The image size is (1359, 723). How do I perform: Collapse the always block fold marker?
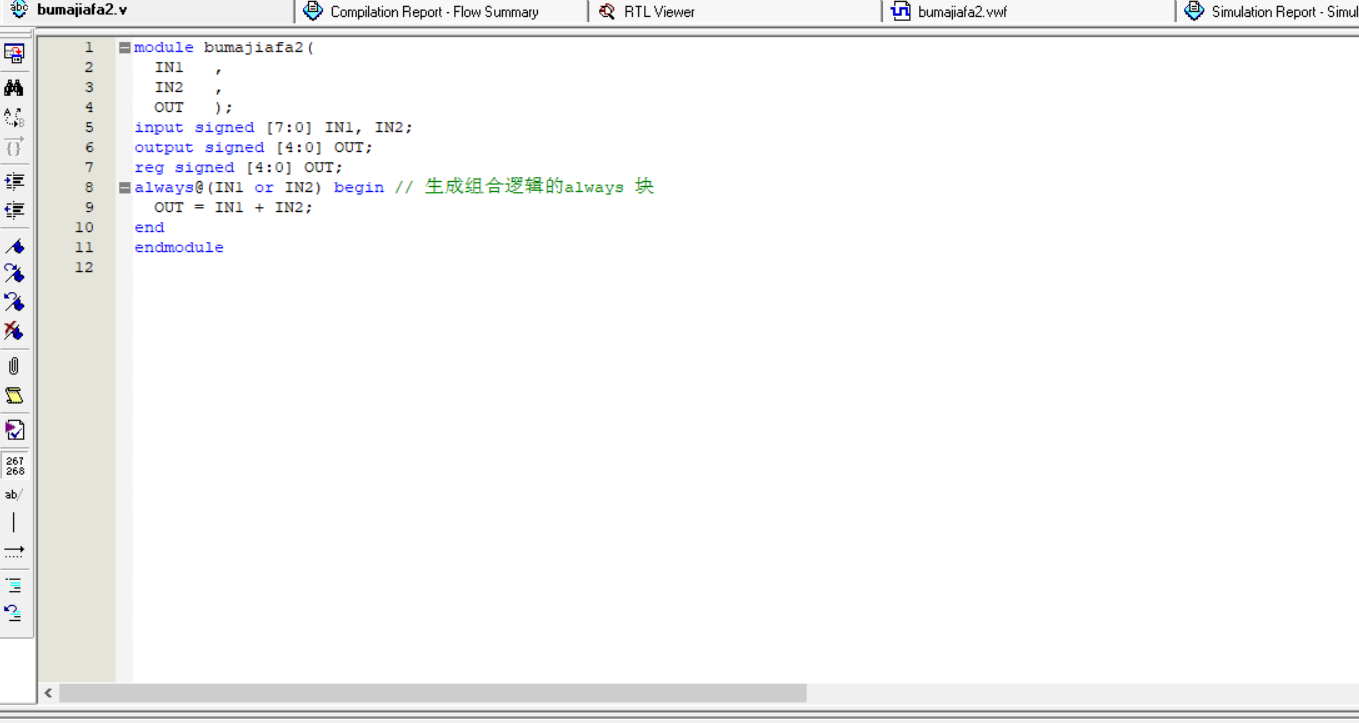pos(125,187)
